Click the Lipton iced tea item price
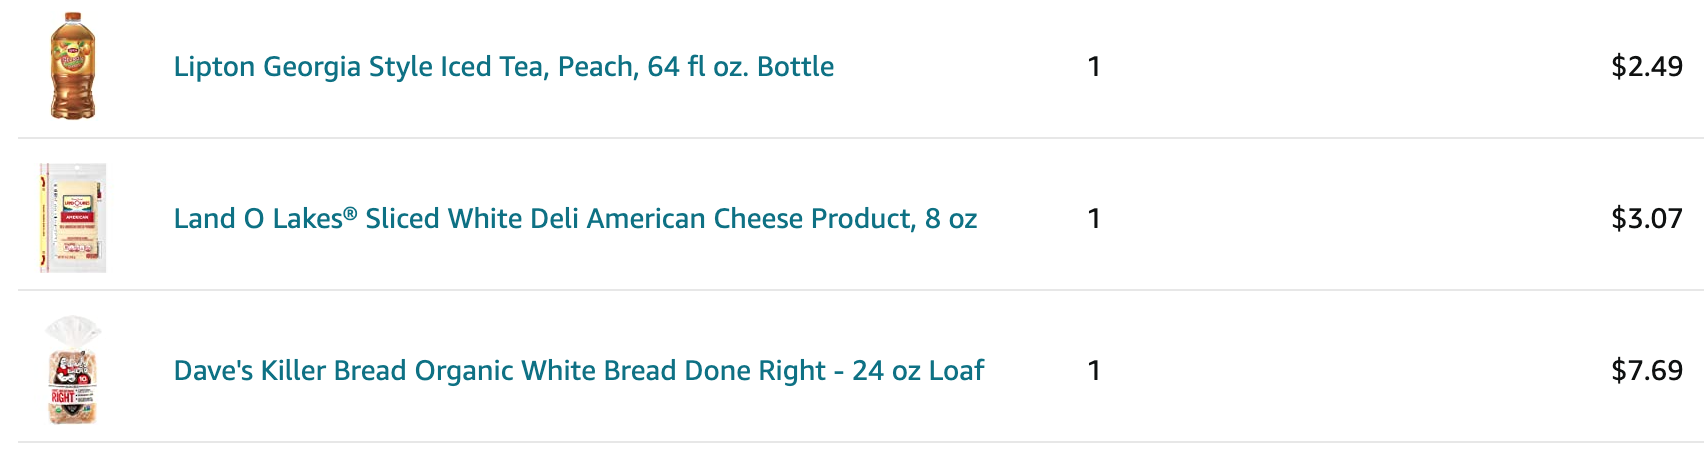Viewport: 1704px width, 450px height. [x=1646, y=66]
